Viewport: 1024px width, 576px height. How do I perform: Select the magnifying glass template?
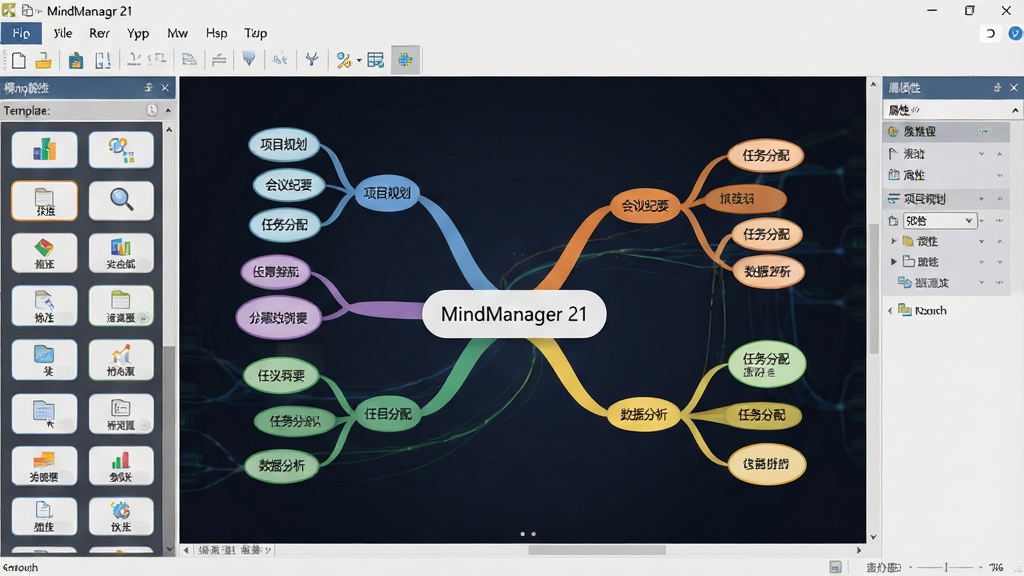click(x=121, y=200)
